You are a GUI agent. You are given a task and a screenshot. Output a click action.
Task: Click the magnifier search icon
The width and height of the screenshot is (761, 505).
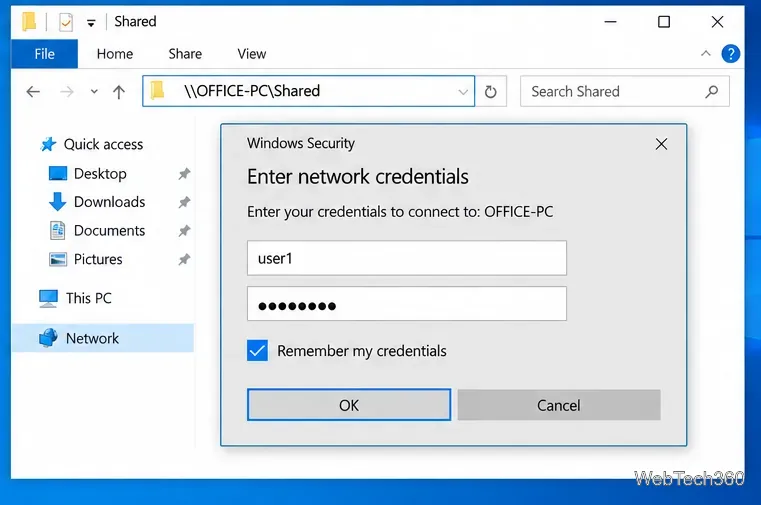[x=711, y=91]
